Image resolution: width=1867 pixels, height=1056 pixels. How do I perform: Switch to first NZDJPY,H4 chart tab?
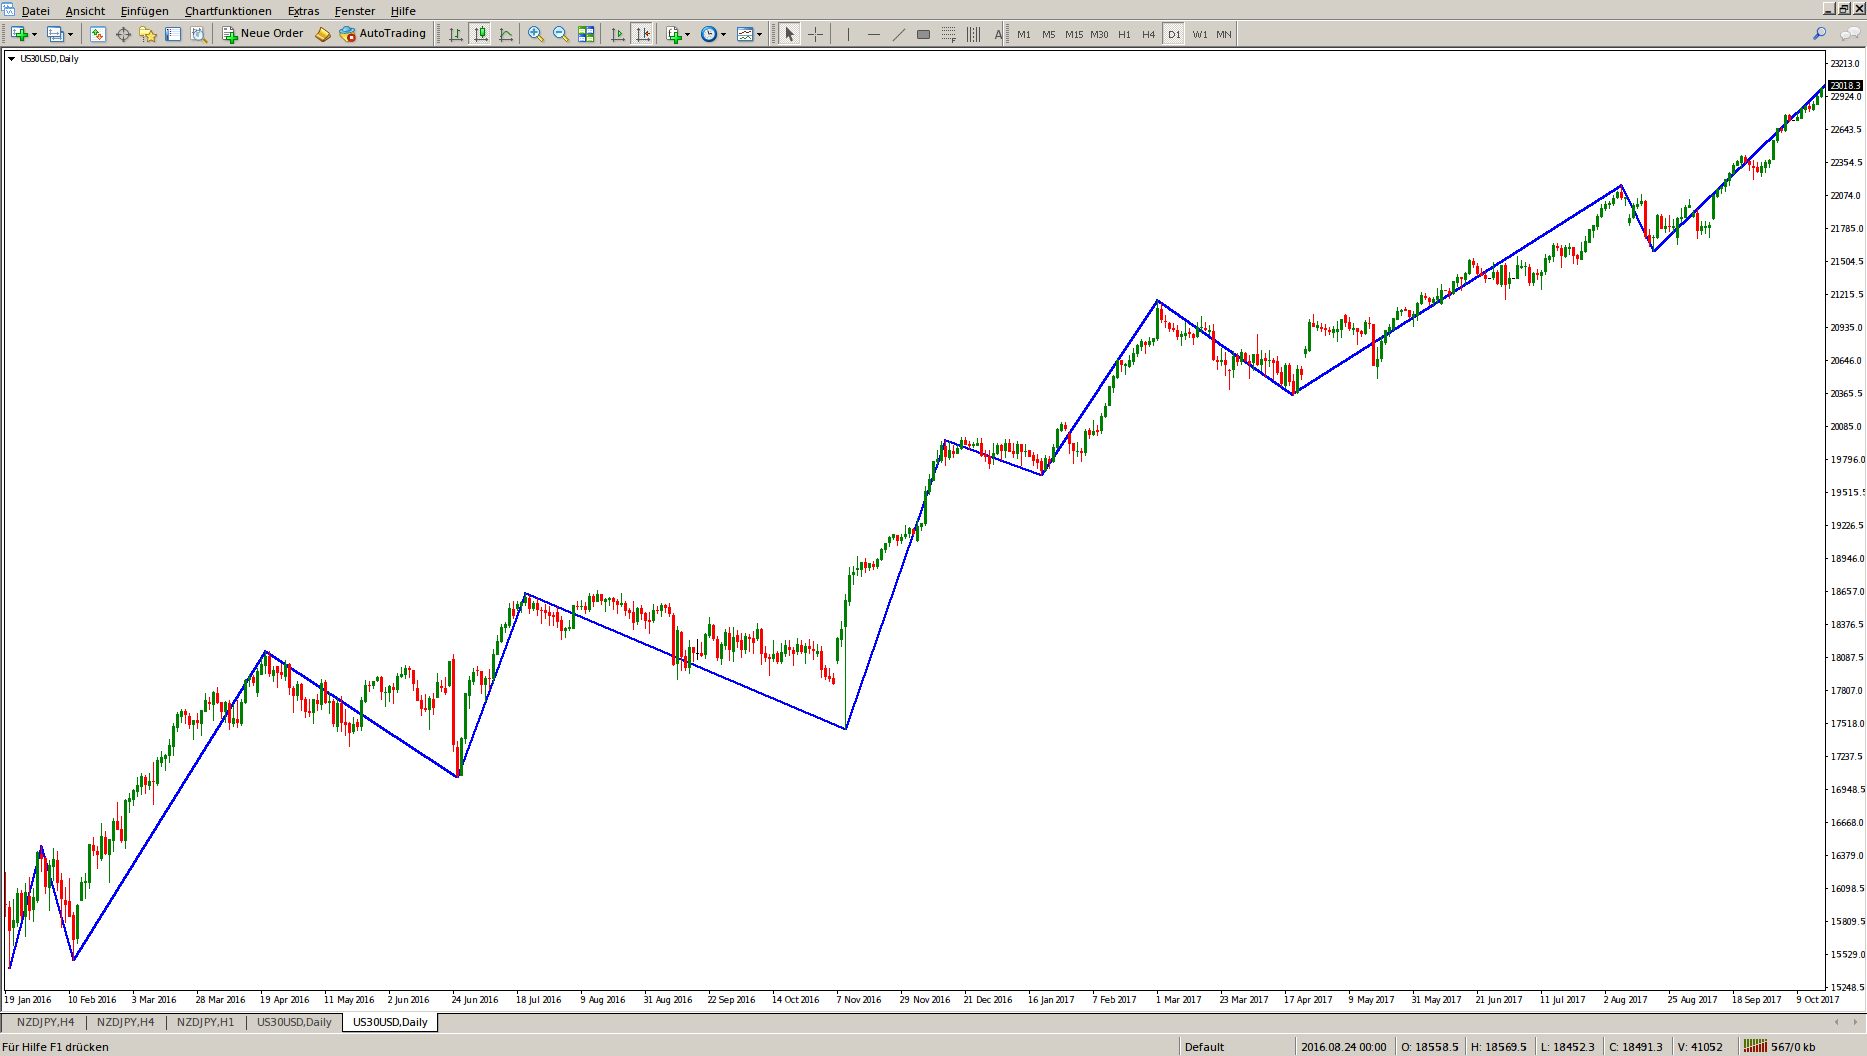(45, 1022)
